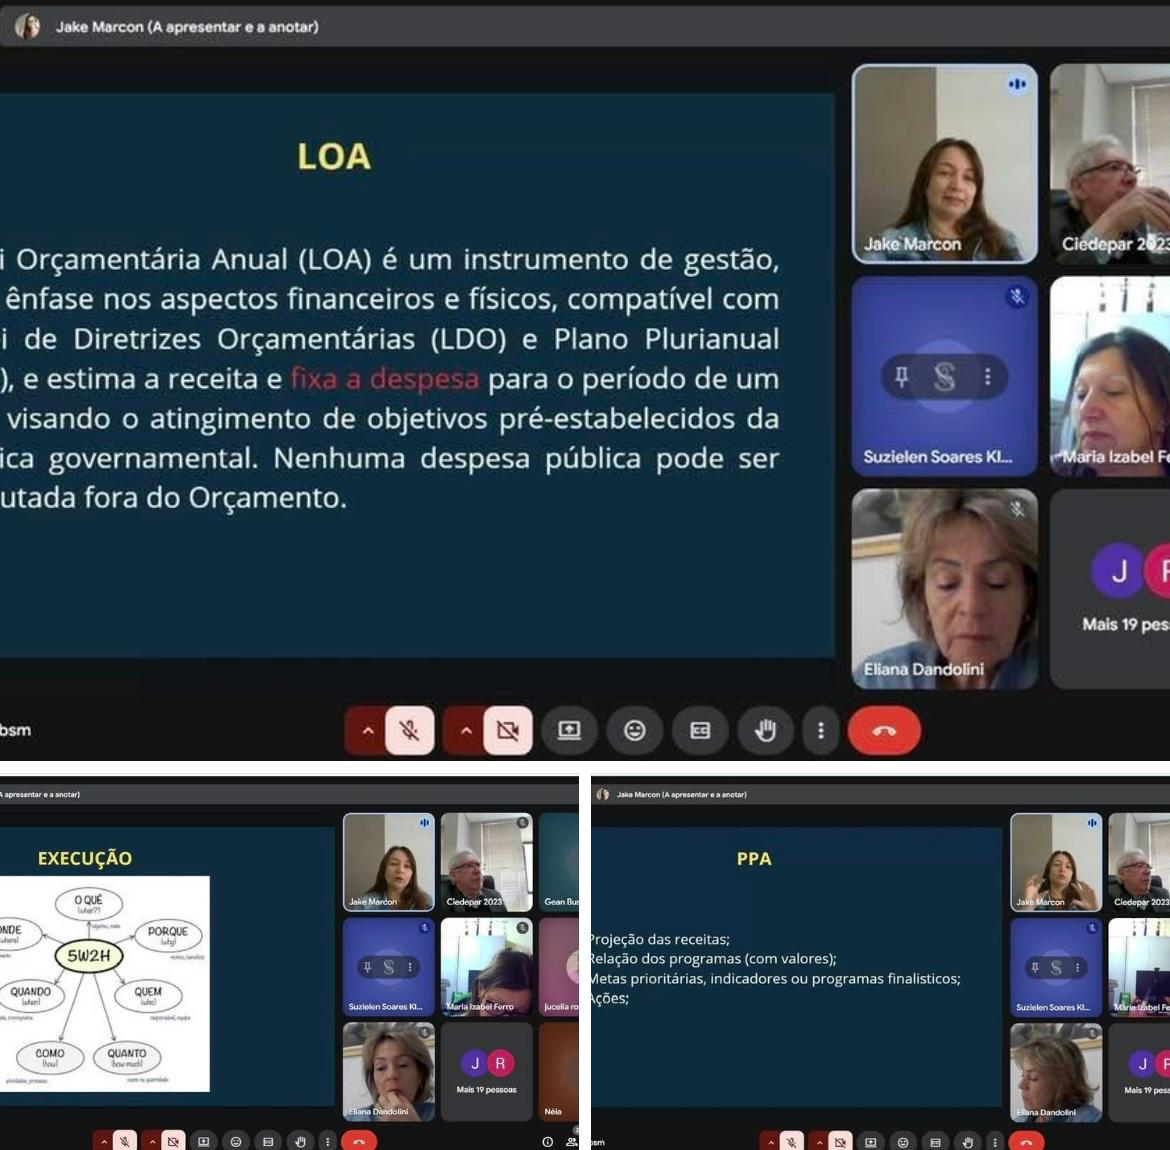Image resolution: width=1170 pixels, height=1150 pixels.
Task: Select Jake Marcon video tile in LOA view
Action: point(945,163)
